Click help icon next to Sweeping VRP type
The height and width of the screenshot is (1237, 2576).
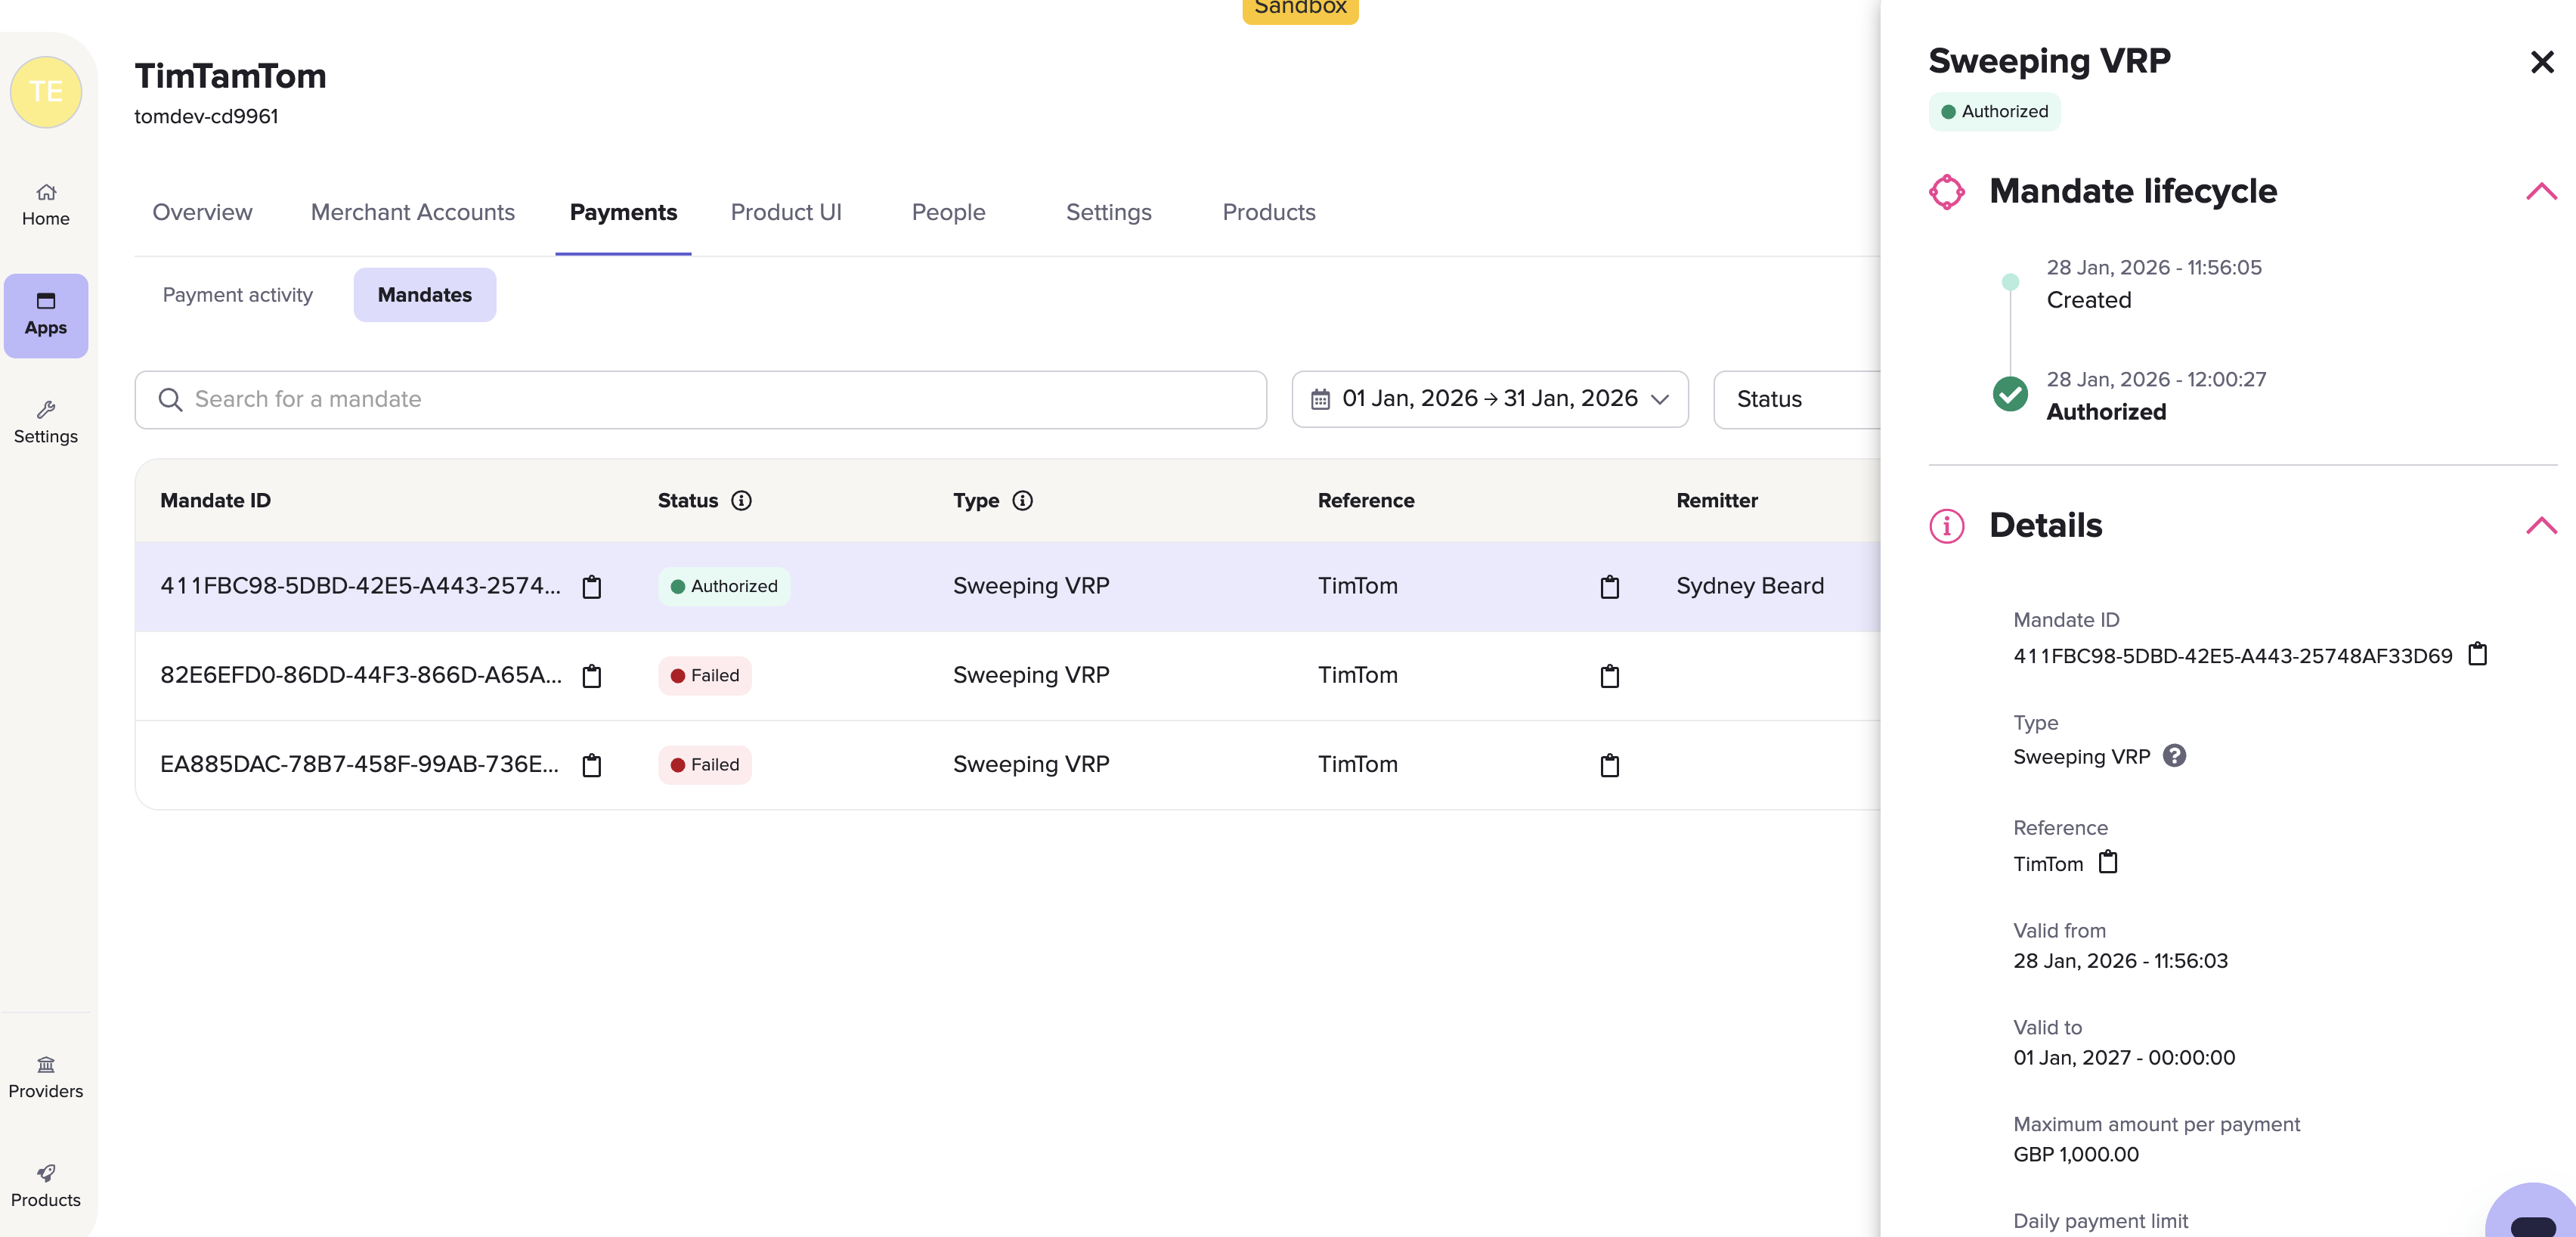coord(2174,756)
